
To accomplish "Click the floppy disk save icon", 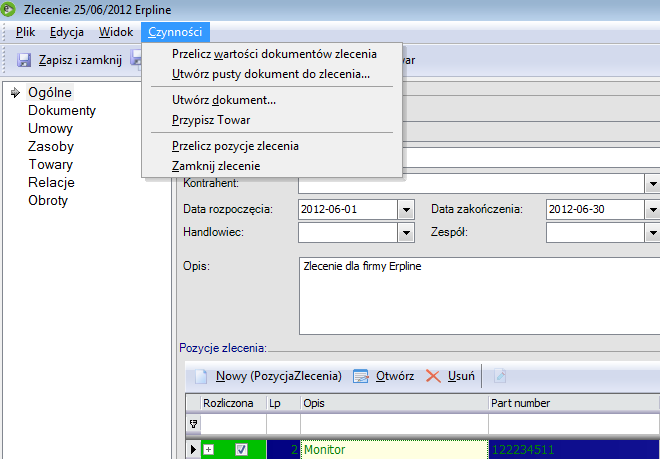I will [x=24, y=60].
